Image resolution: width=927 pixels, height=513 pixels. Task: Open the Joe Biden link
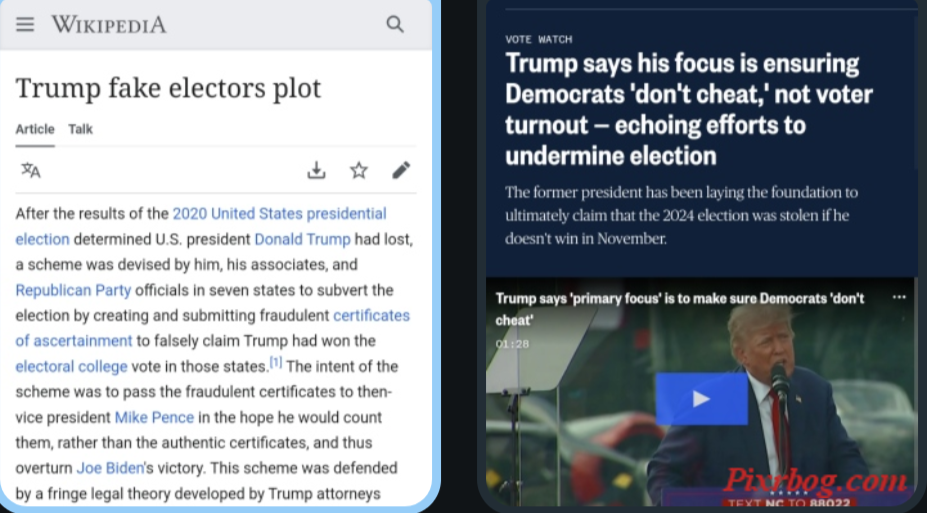110,468
